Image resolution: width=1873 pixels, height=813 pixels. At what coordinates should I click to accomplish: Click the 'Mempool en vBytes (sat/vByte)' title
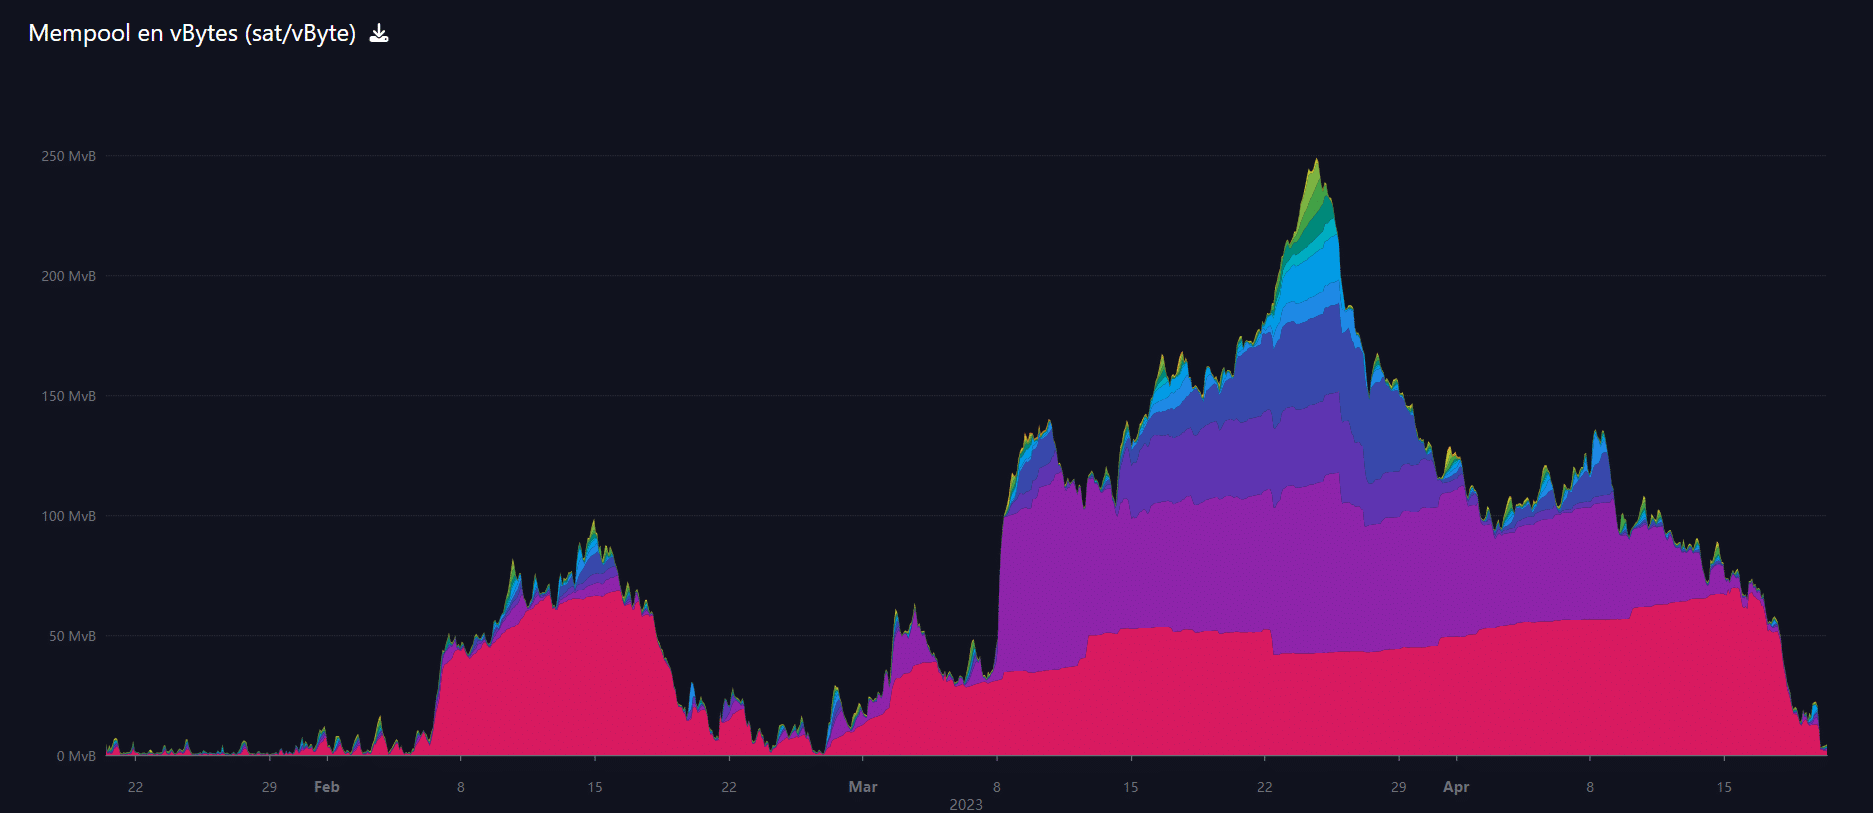pyautogui.click(x=192, y=33)
